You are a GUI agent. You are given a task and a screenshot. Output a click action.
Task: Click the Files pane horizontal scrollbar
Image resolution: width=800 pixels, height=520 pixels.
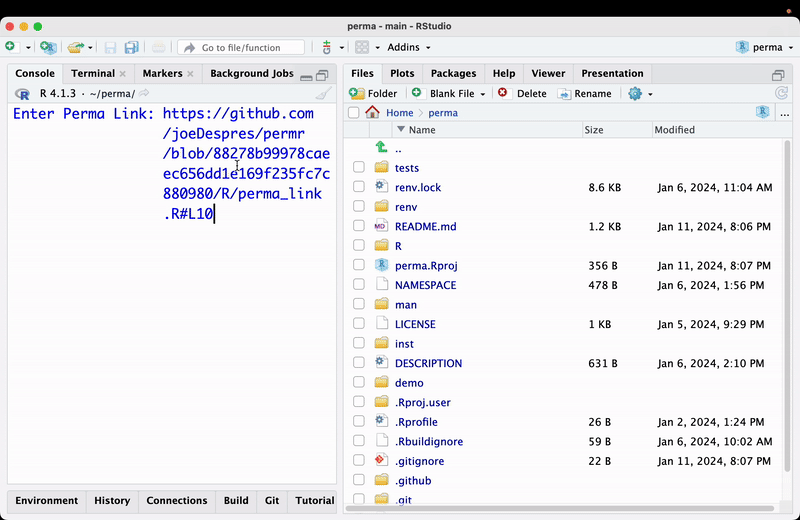(x=560, y=508)
